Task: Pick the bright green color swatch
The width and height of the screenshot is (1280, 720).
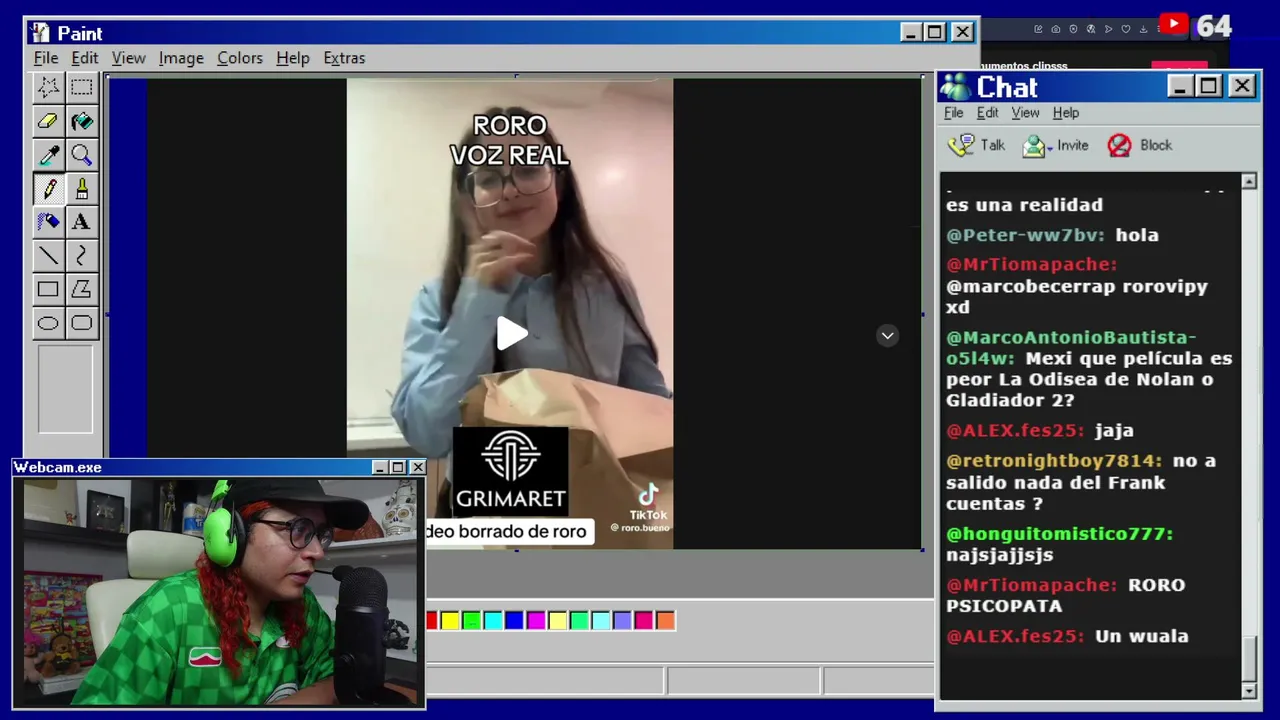Action: [x=471, y=621]
